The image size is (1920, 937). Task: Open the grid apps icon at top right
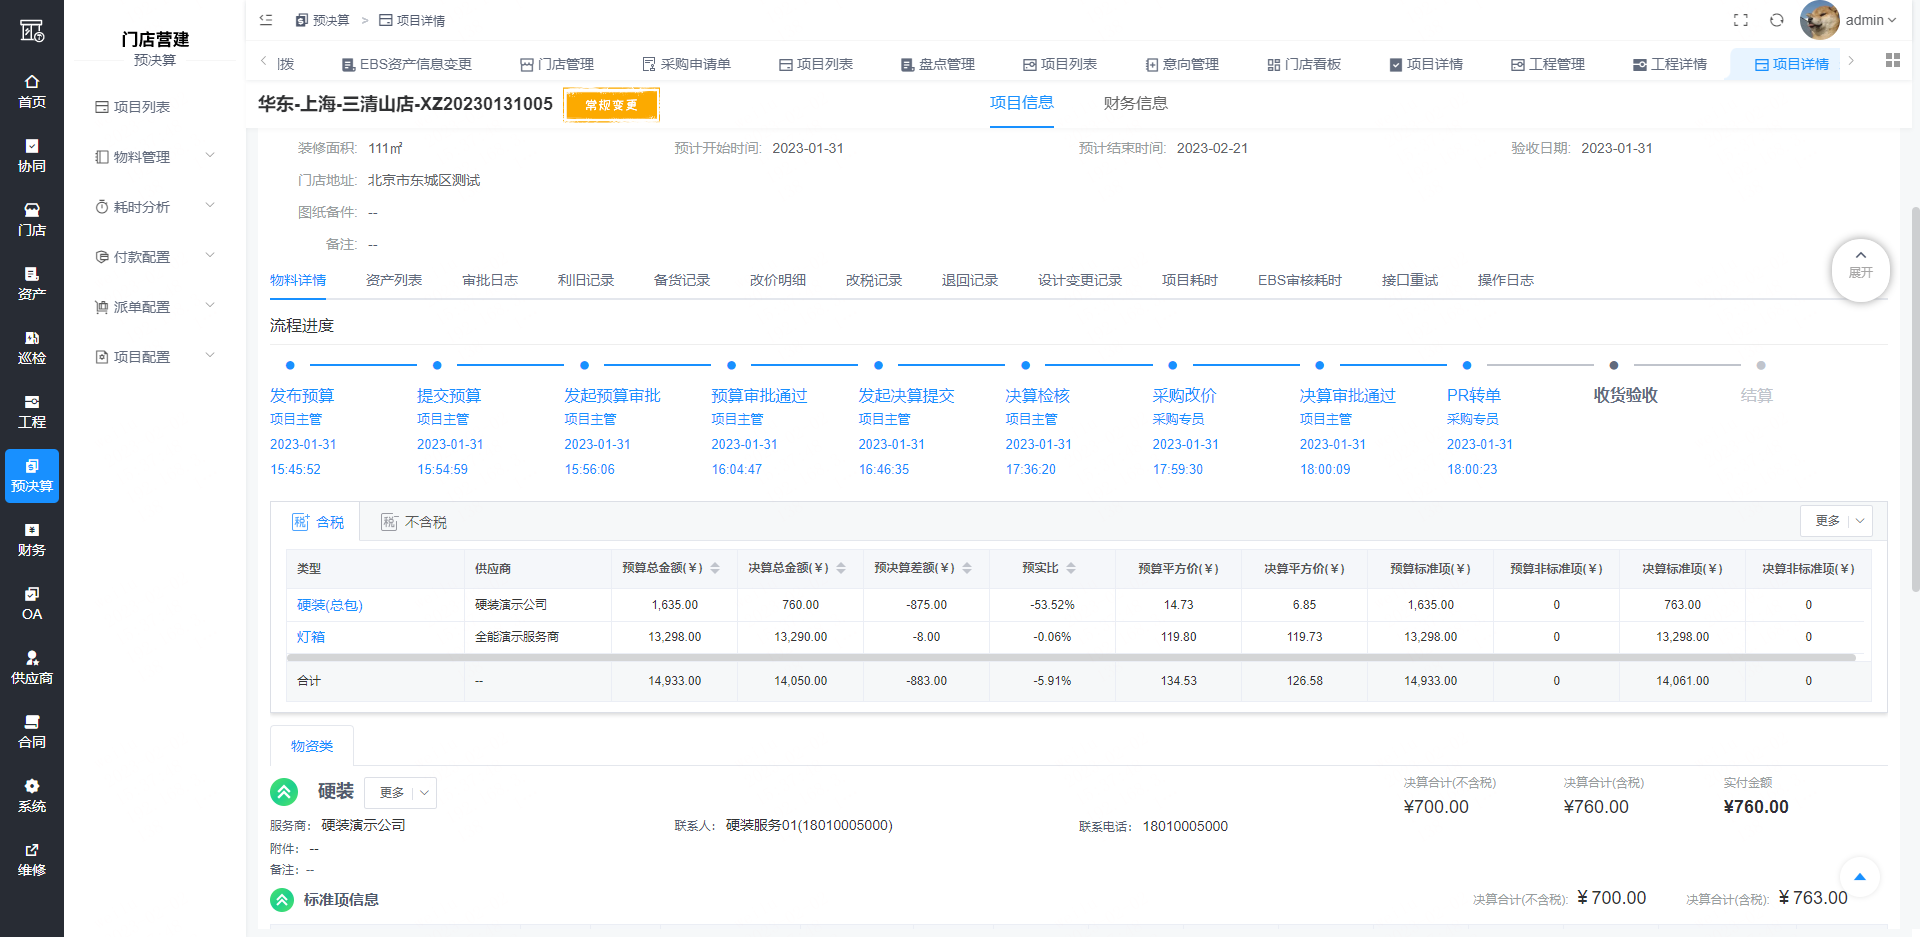tap(1892, 61)
